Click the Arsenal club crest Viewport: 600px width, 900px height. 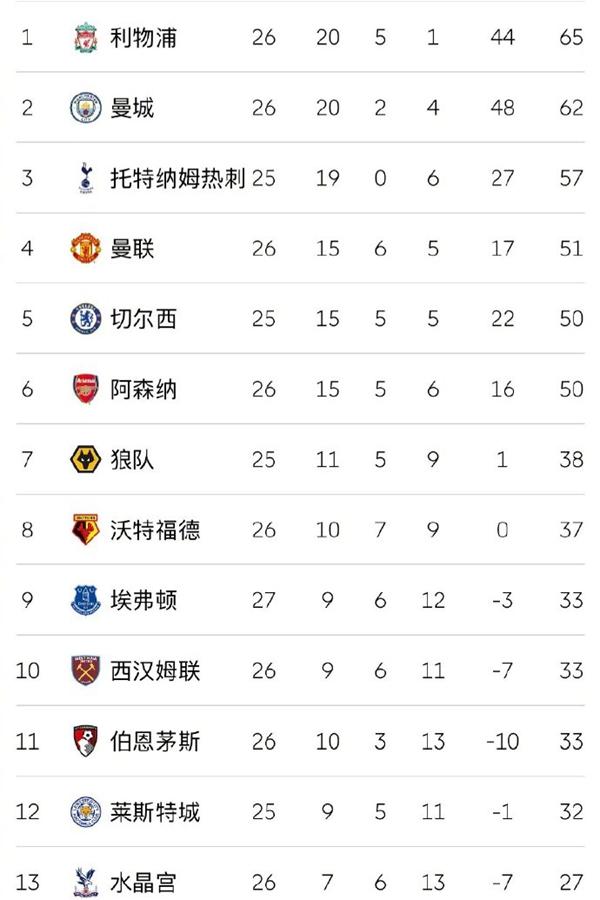86,389
